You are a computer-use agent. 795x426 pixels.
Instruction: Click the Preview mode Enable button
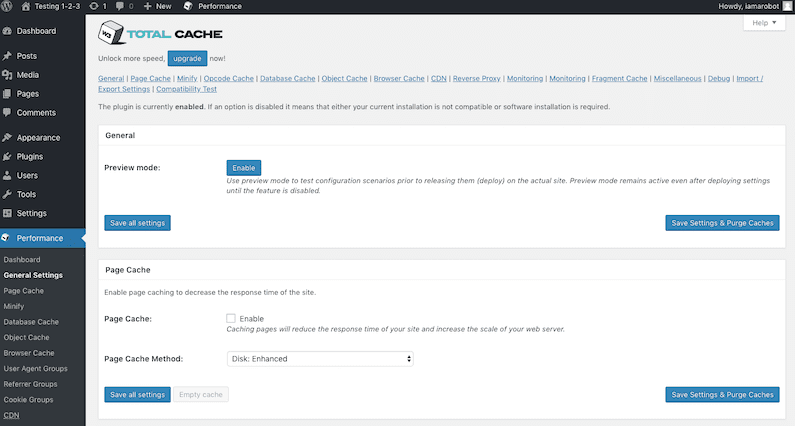[x=244, y=168]
